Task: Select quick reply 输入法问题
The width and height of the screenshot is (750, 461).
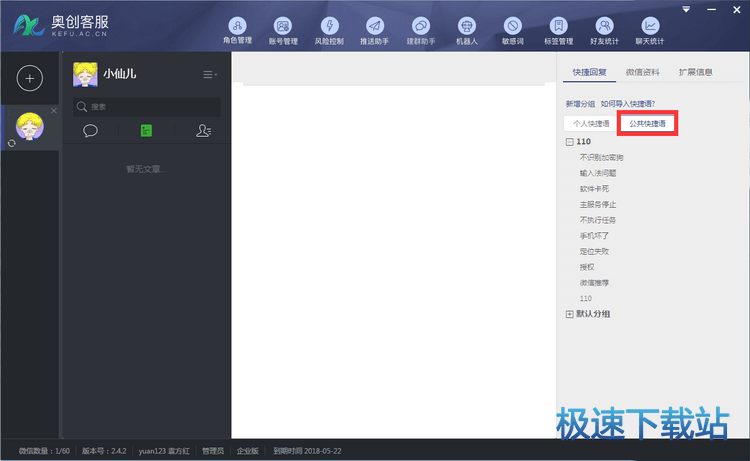Action: [x=598, y=173]
